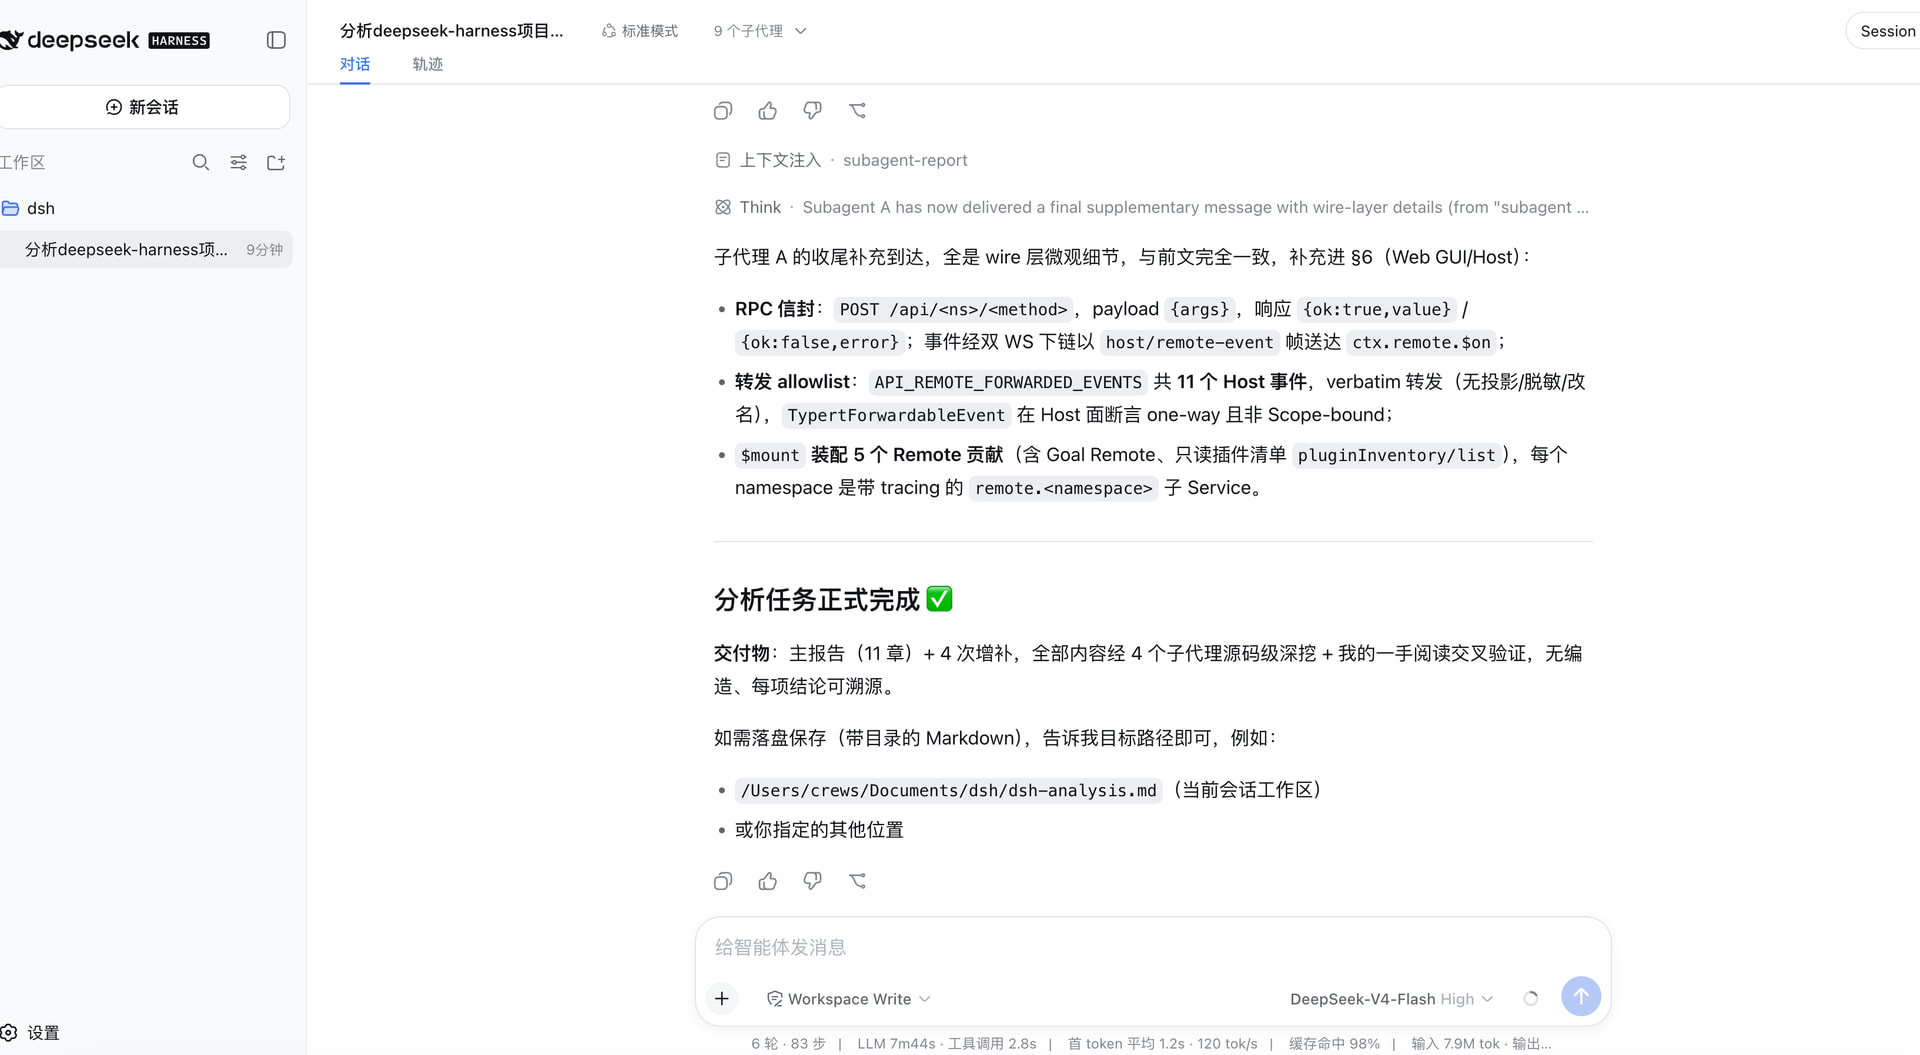Click the deepseek HARNESS logo

tap(105, 40)
